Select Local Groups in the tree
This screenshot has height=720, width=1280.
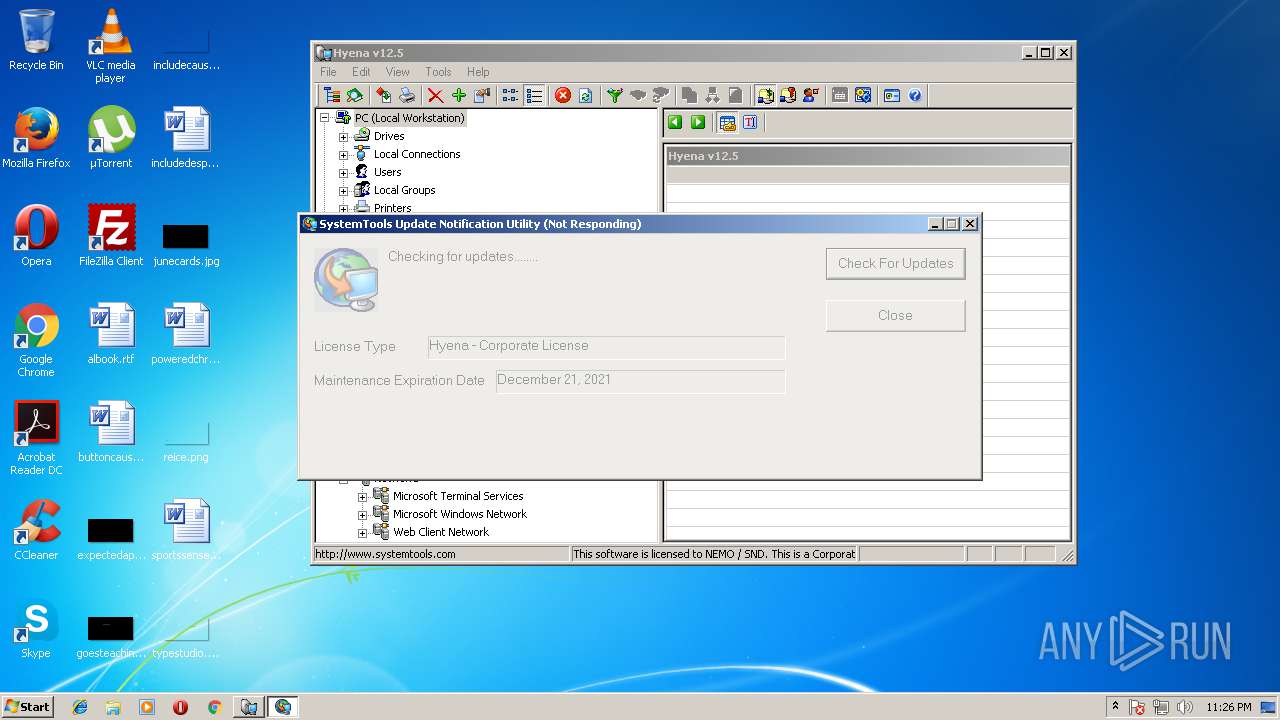click(x=404, y=190)
